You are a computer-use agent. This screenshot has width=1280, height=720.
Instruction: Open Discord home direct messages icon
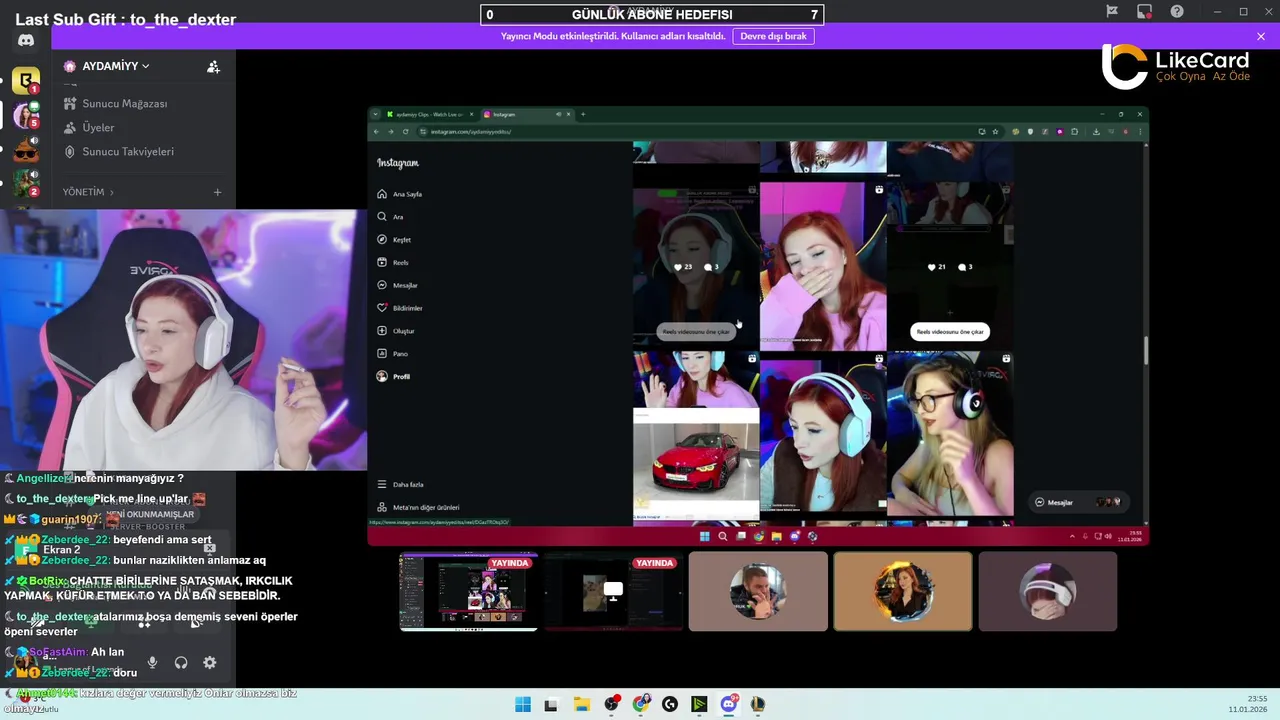tap(26, 40)
